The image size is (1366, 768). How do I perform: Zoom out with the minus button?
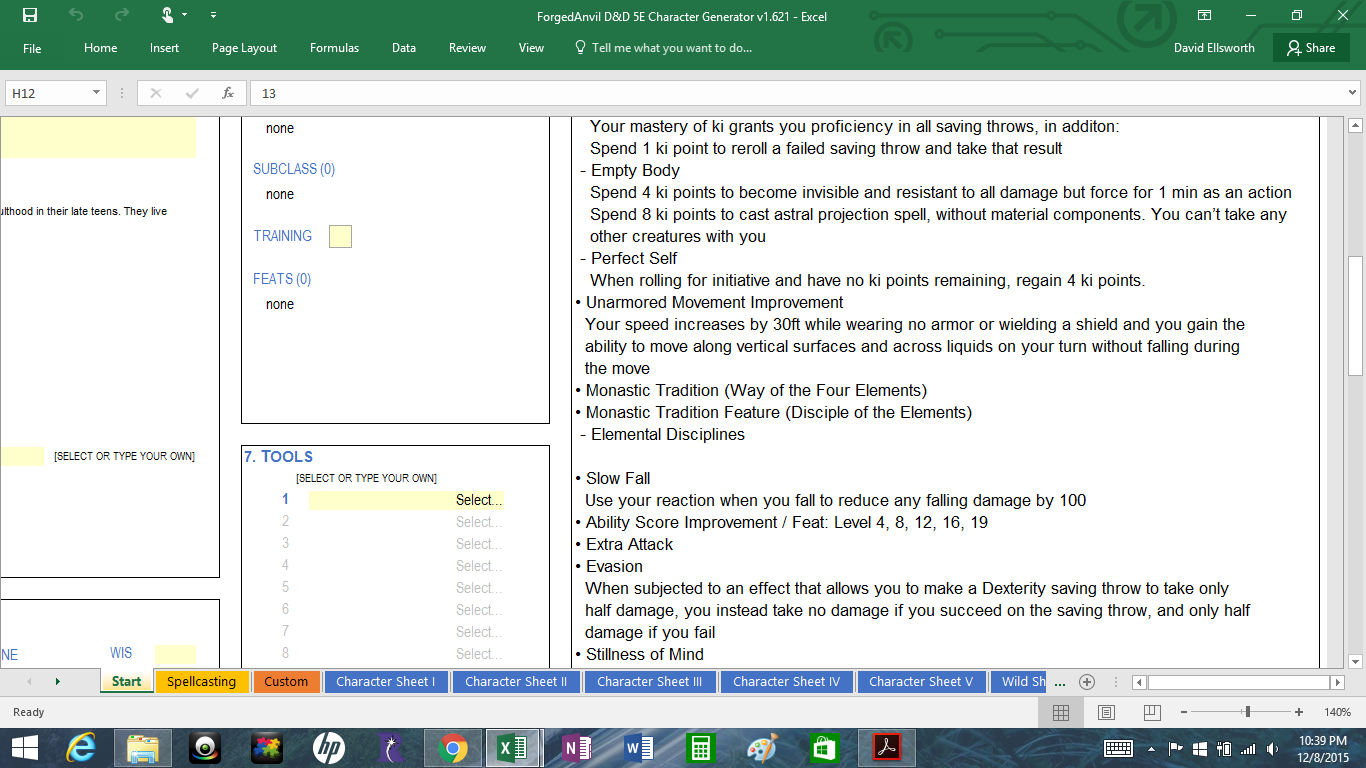tap(1184, 712)
